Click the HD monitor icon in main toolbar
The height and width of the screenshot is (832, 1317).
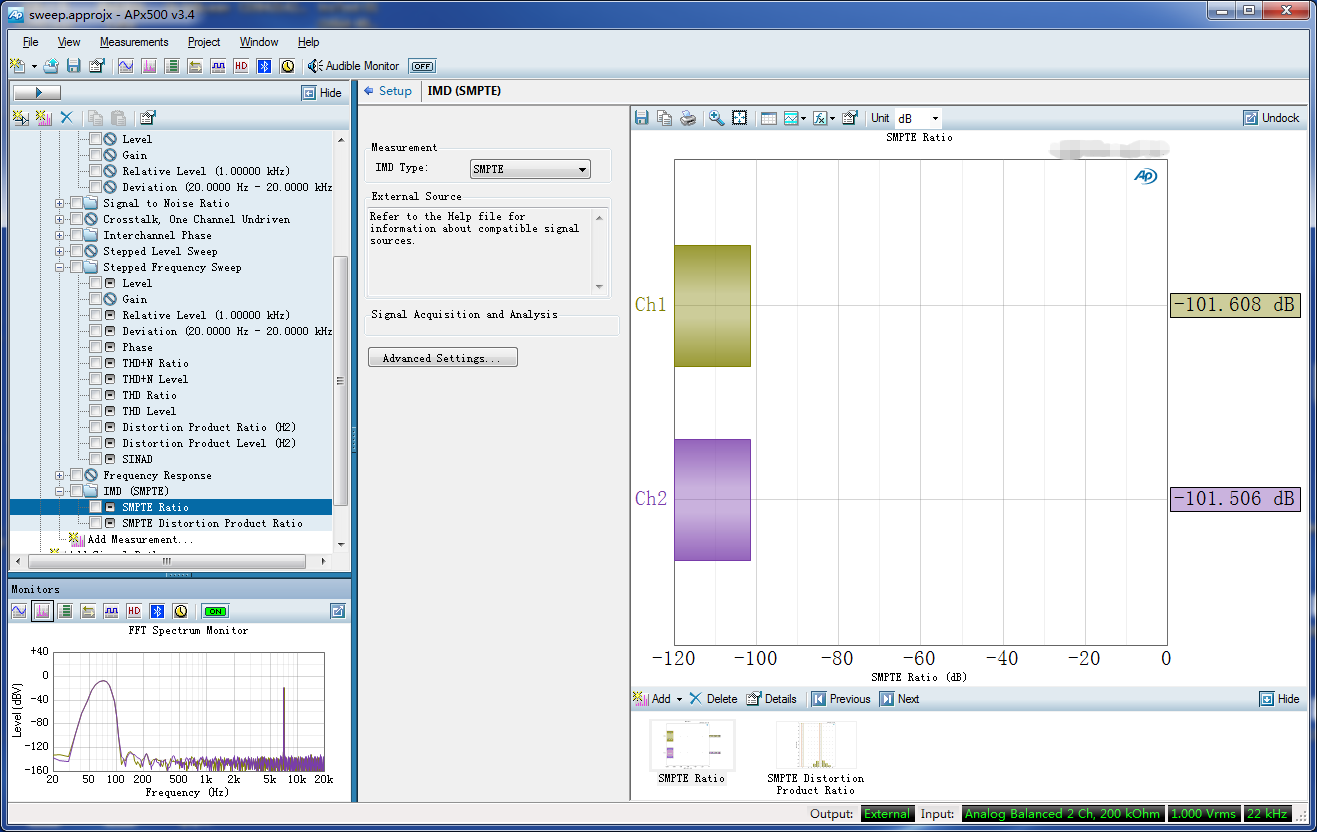(241, 66)
